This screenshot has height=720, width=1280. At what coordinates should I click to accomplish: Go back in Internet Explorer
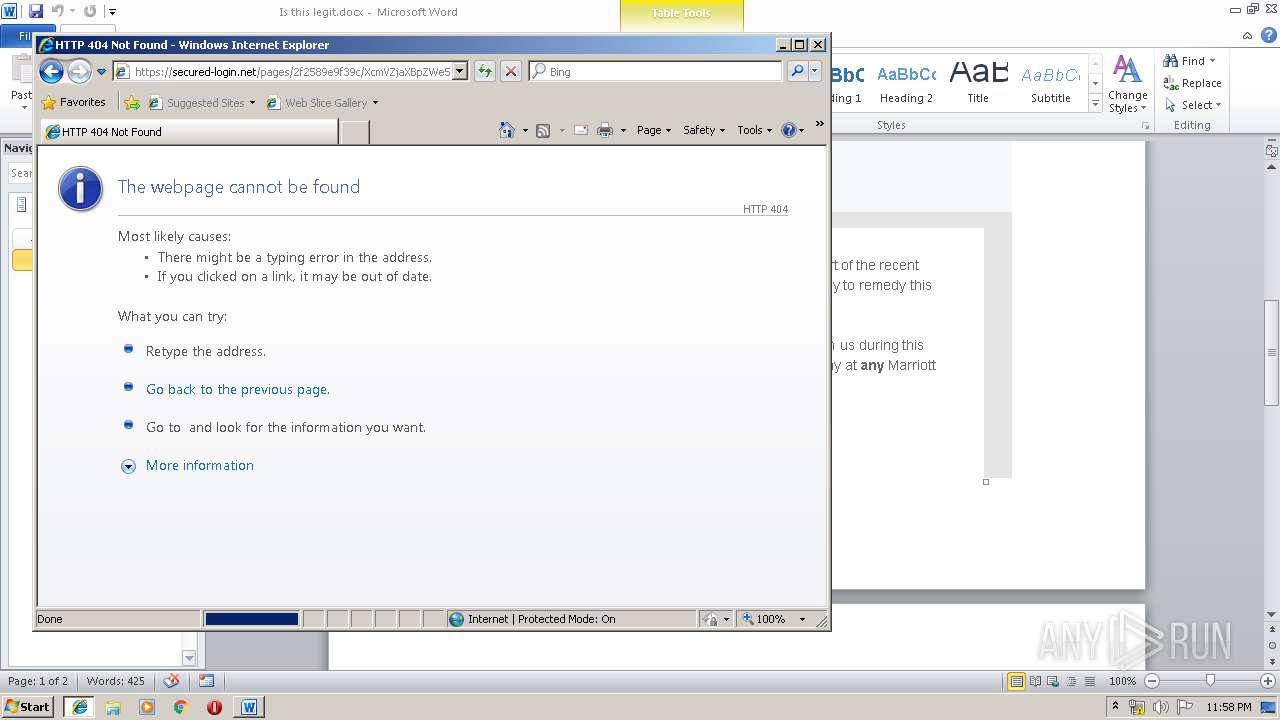click(52, 71)
